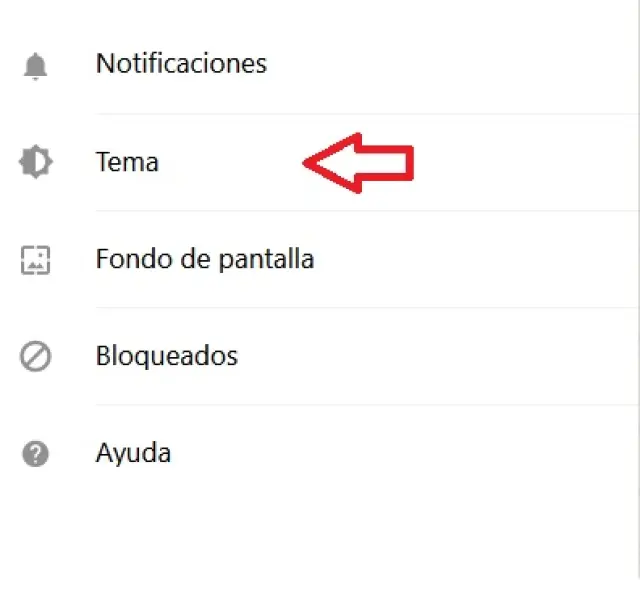
Task: Open the Notificaciones settings entry
Action: pyautogui.click(x=181, y=64)
